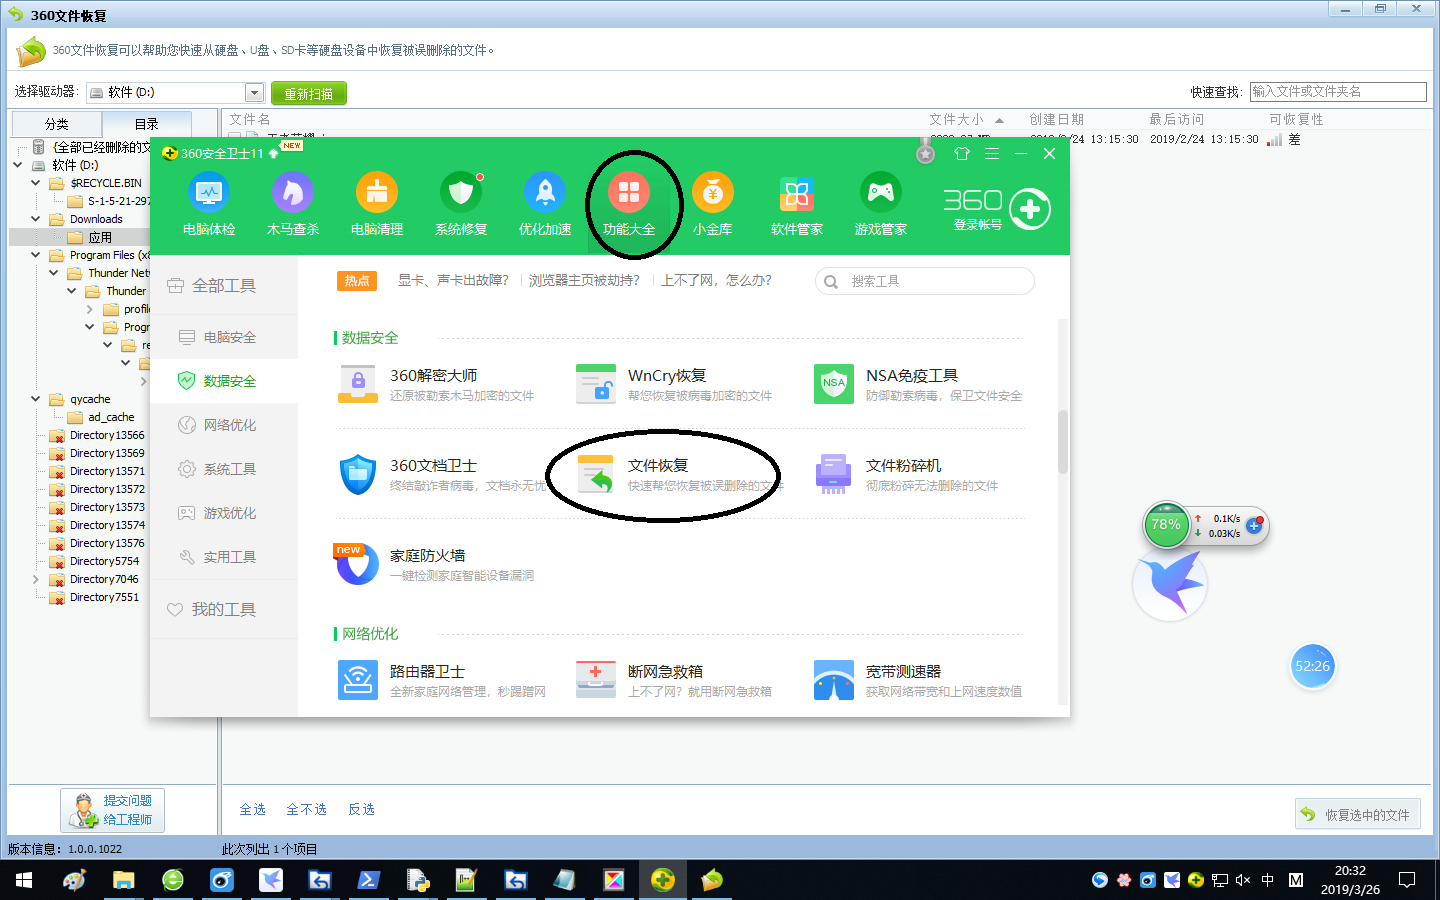
Task: Select 游戏优化 category
Action: pos(224,513)
